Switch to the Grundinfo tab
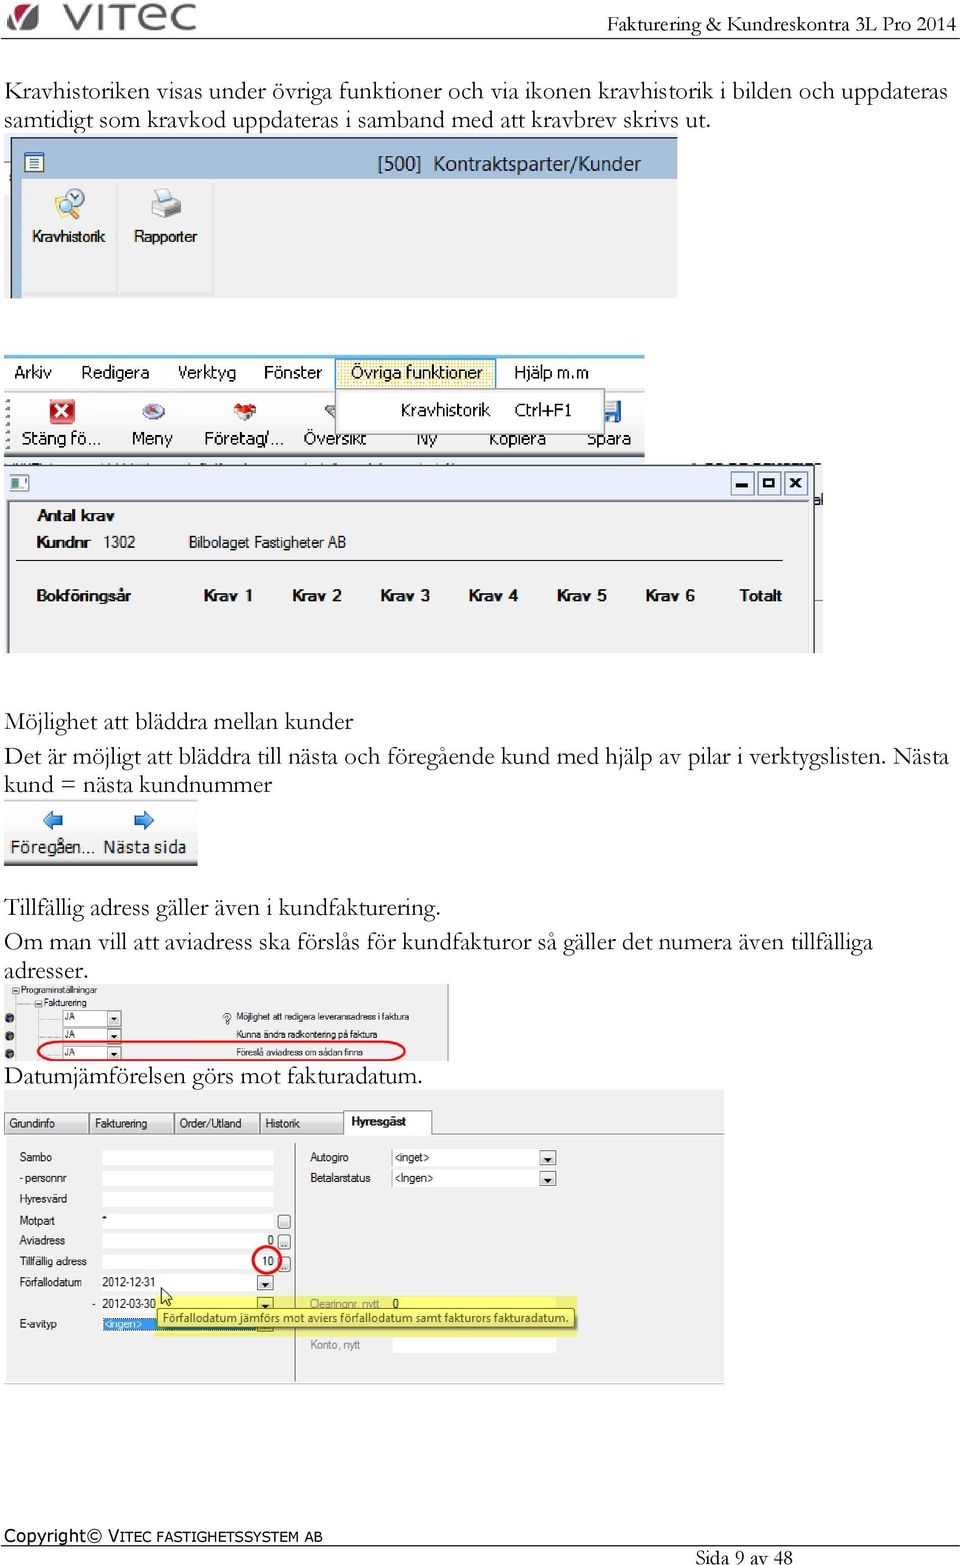Image resolution: width=960 pixels, height=1565 pixels. 46,1123
